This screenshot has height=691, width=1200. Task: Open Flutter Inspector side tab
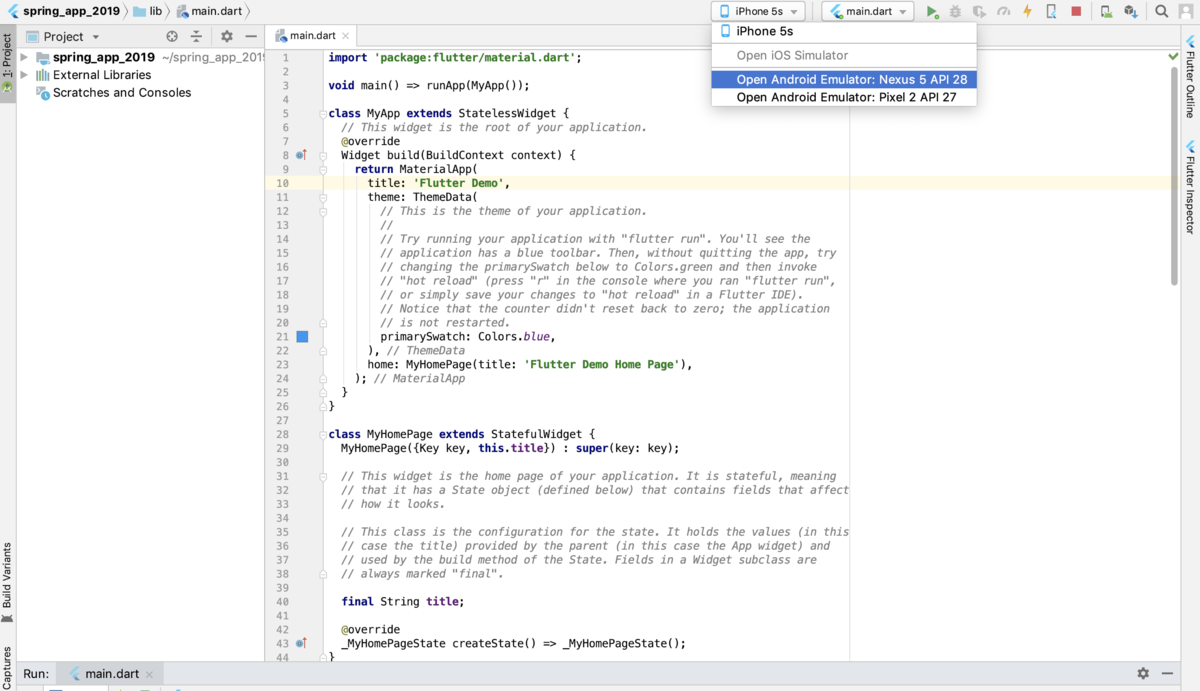click(1190, 187)
